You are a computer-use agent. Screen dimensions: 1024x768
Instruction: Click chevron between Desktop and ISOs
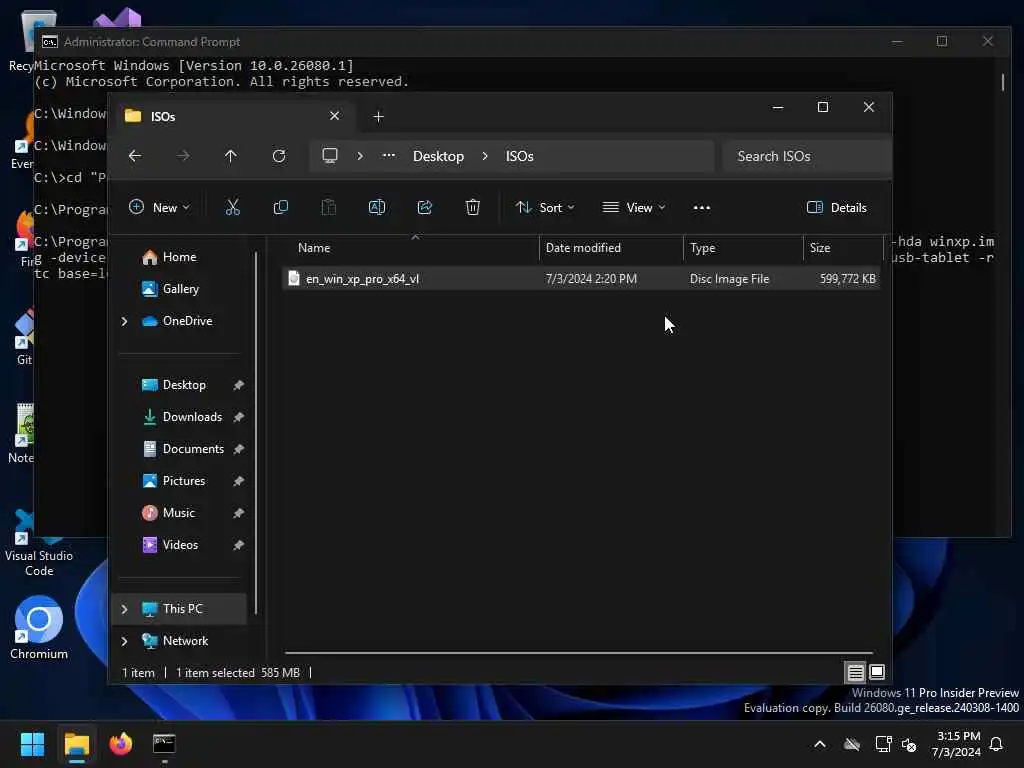point(485,156)
